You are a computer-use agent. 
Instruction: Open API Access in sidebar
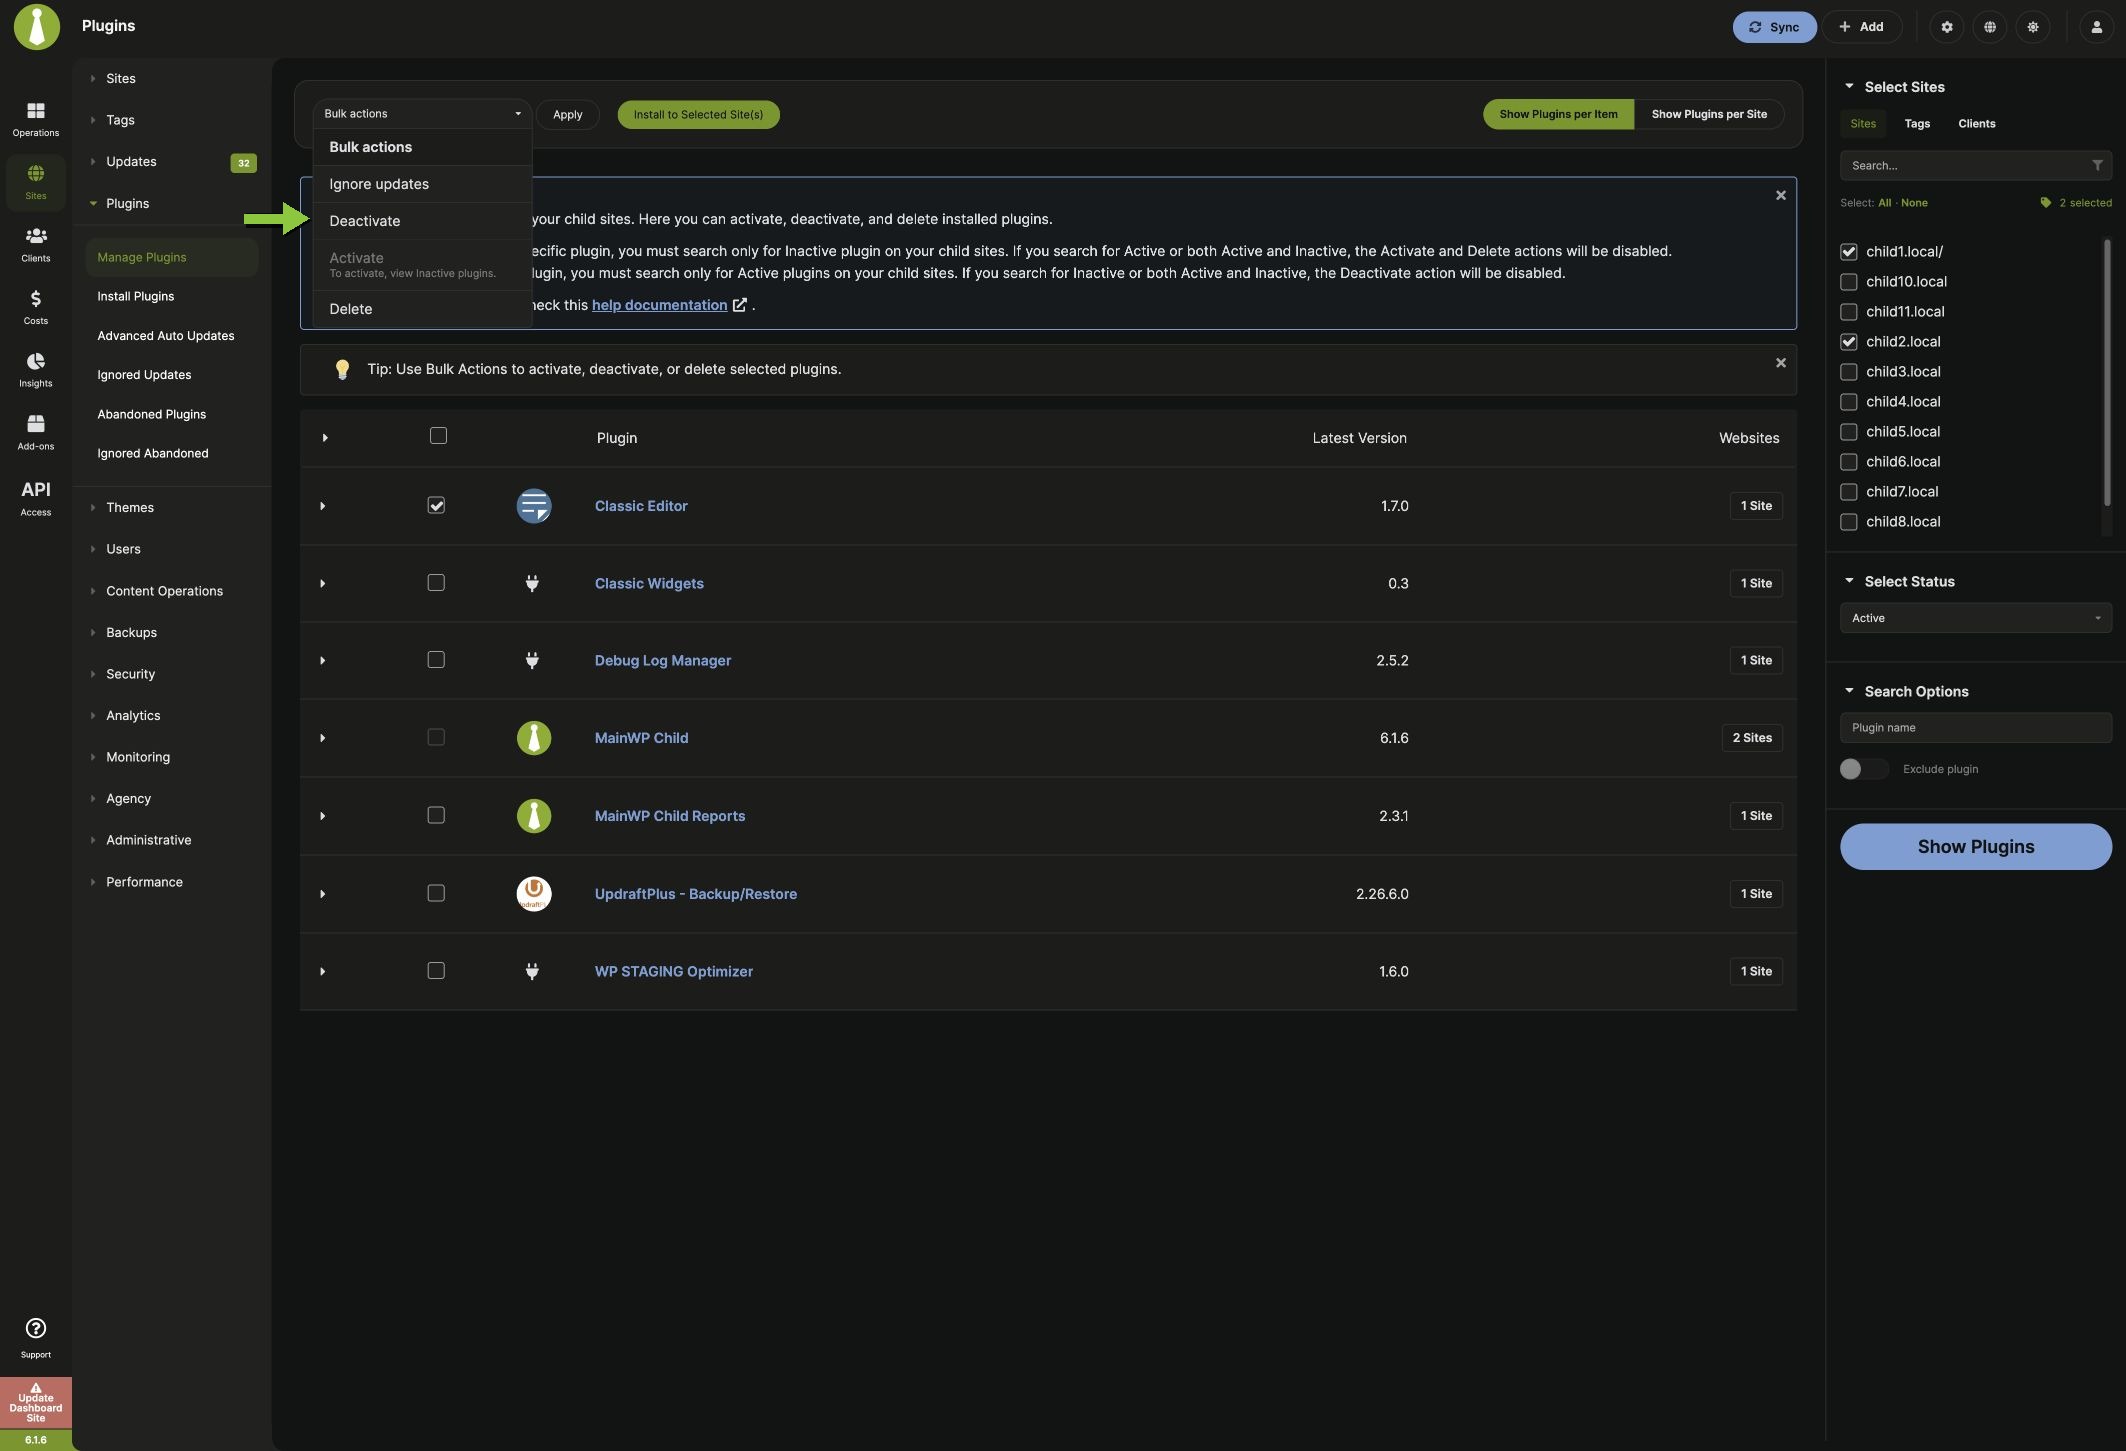click(x=35, y=497)
